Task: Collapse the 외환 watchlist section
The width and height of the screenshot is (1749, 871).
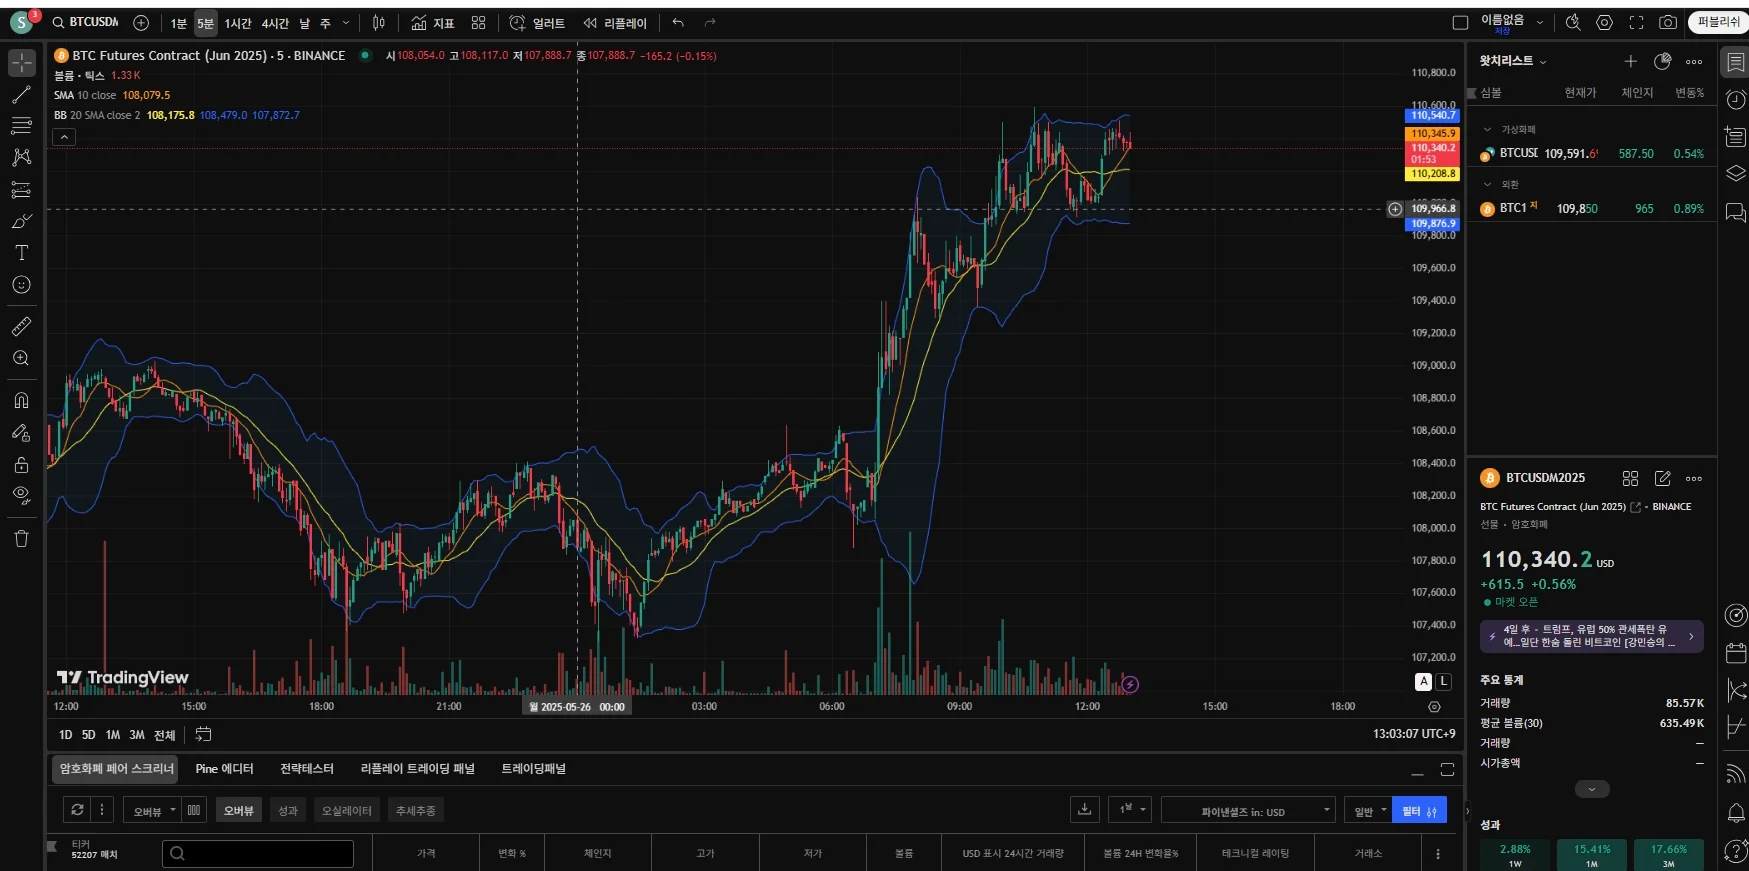Action: pyautogui.click(x=1487, y=184)
